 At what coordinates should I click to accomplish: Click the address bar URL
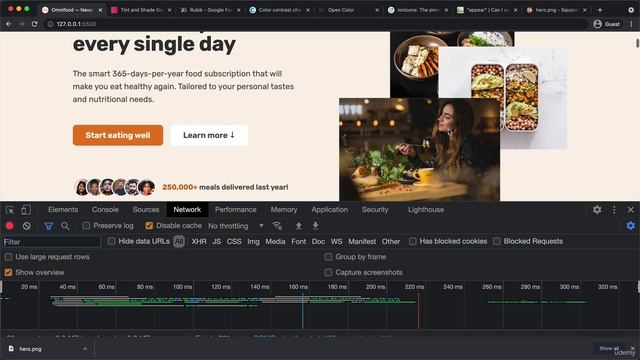[76, 24]
